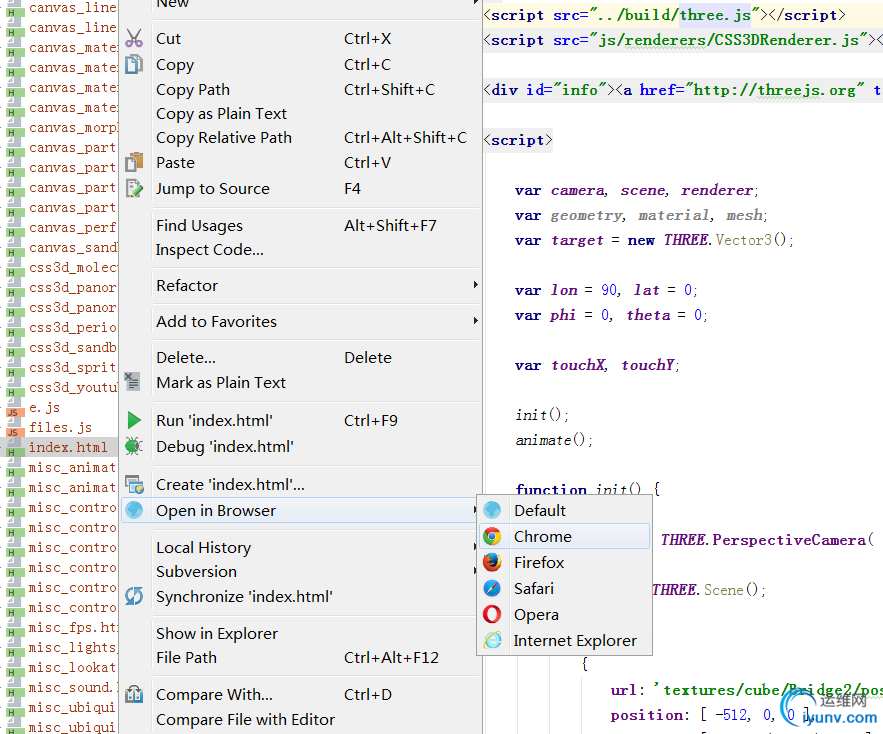The height and width of the screenshot is (734, 883).
Task: Click the Compare With icon
Action: [x=134, y=694]
